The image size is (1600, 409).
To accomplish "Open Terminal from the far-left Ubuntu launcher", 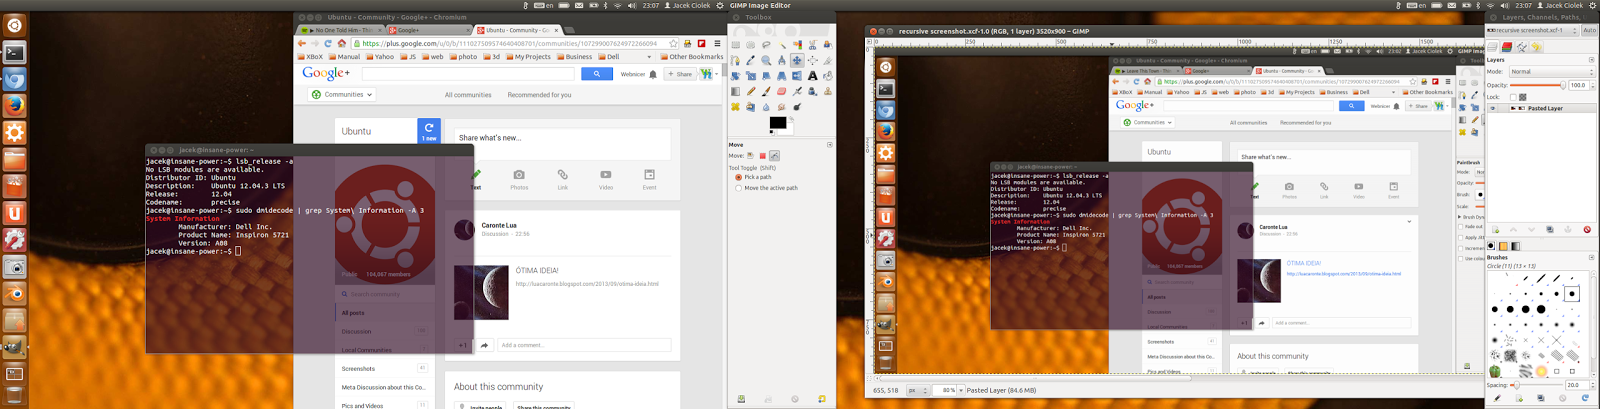I will click(14, 52).
